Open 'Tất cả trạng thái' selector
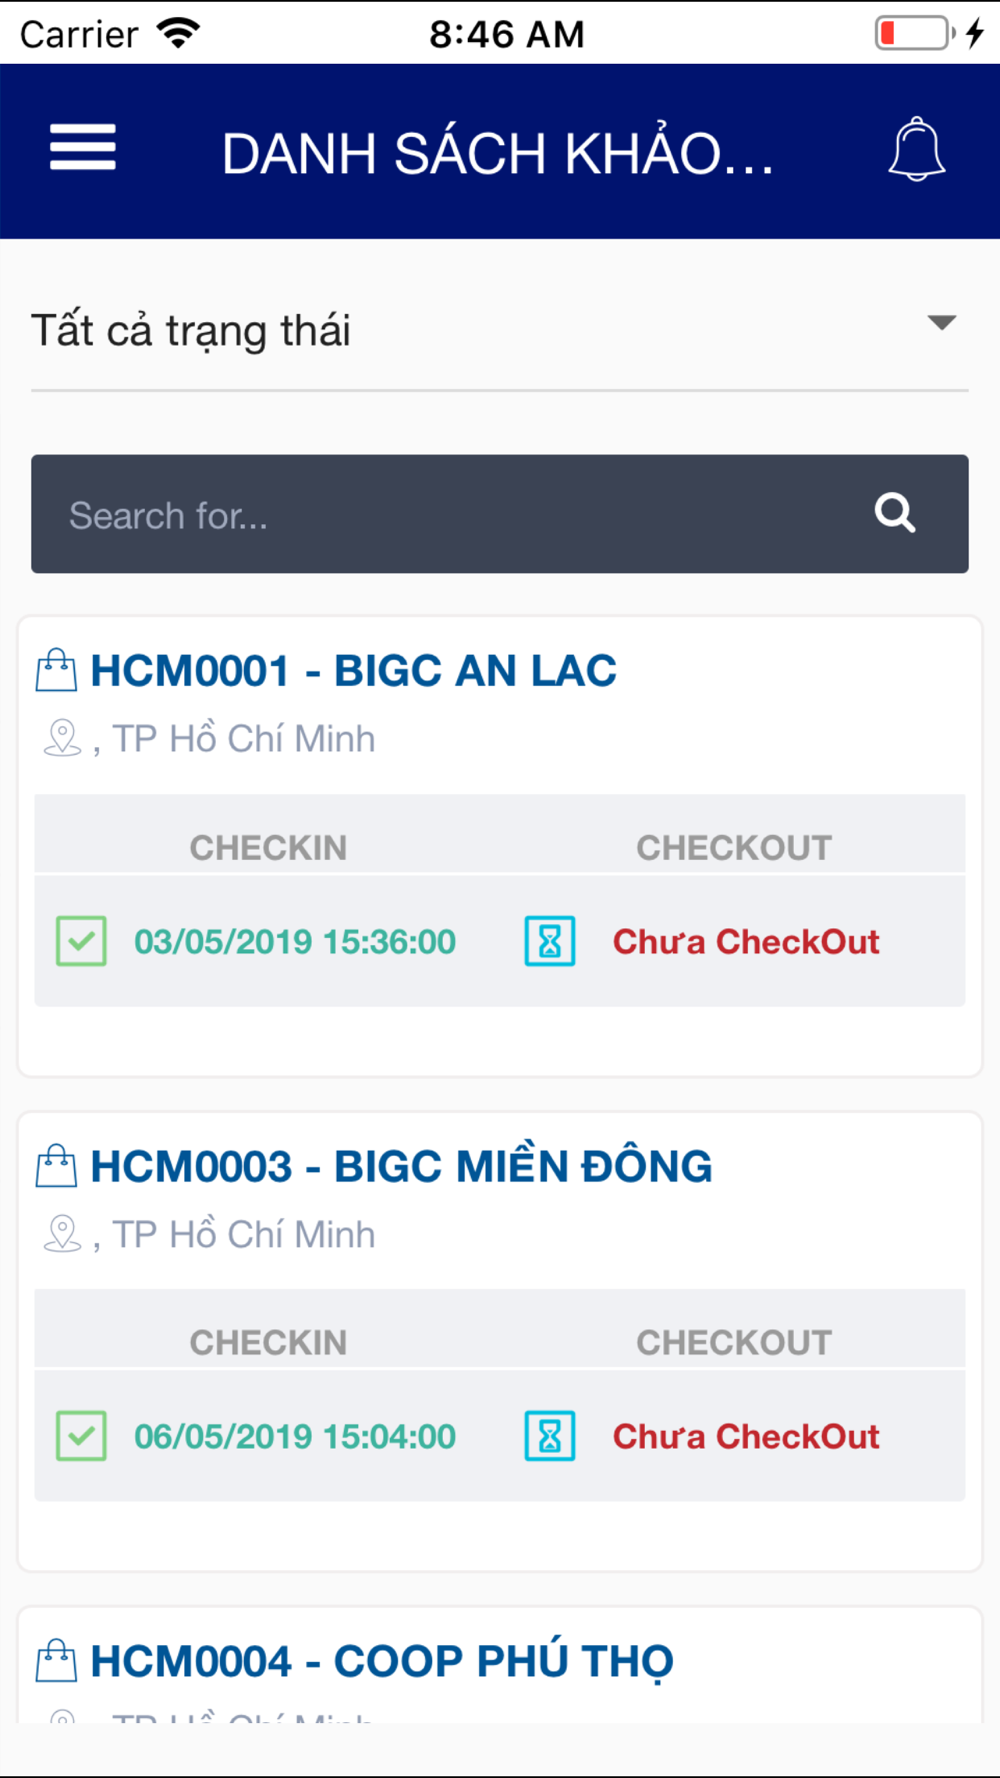Image resolution: width=1000 pixels, height=1778 pixels. point(500,331)
